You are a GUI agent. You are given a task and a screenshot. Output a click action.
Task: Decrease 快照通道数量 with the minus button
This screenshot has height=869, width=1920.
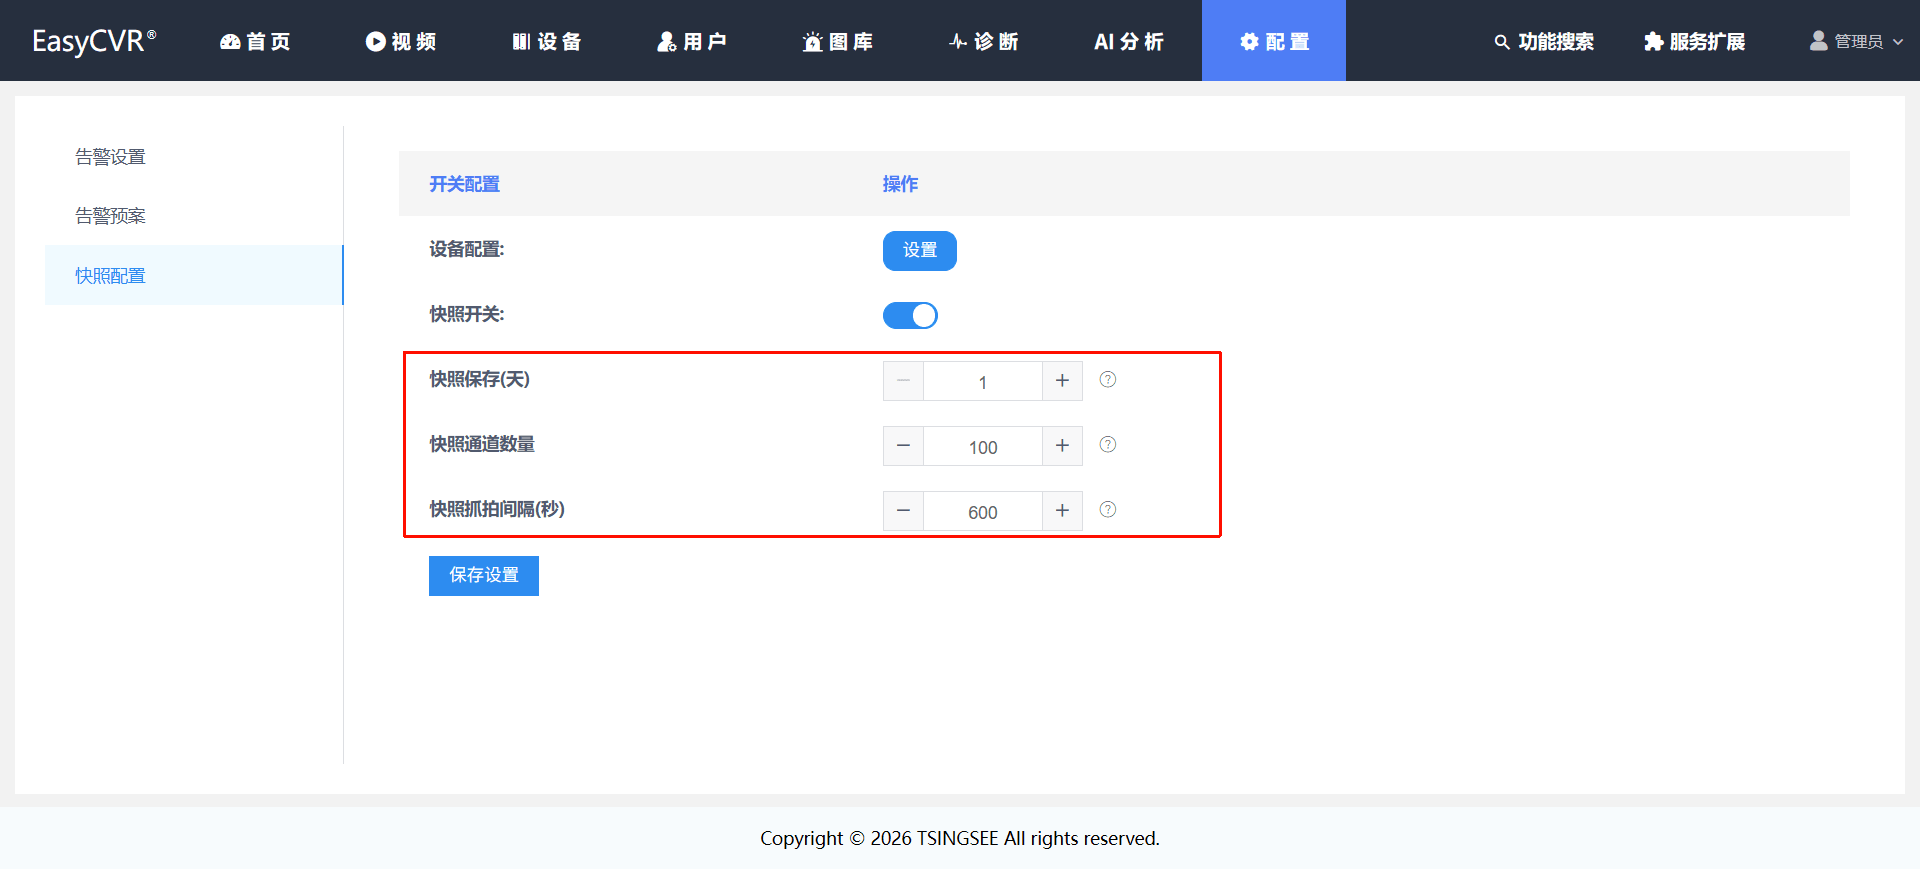click(903, 446)
